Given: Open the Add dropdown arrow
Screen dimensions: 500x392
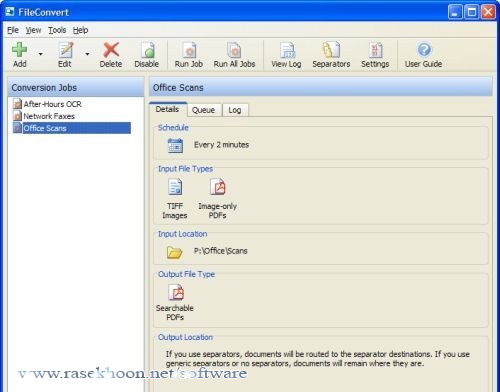Looking at the screenshot, I should (x=41, y=54).
